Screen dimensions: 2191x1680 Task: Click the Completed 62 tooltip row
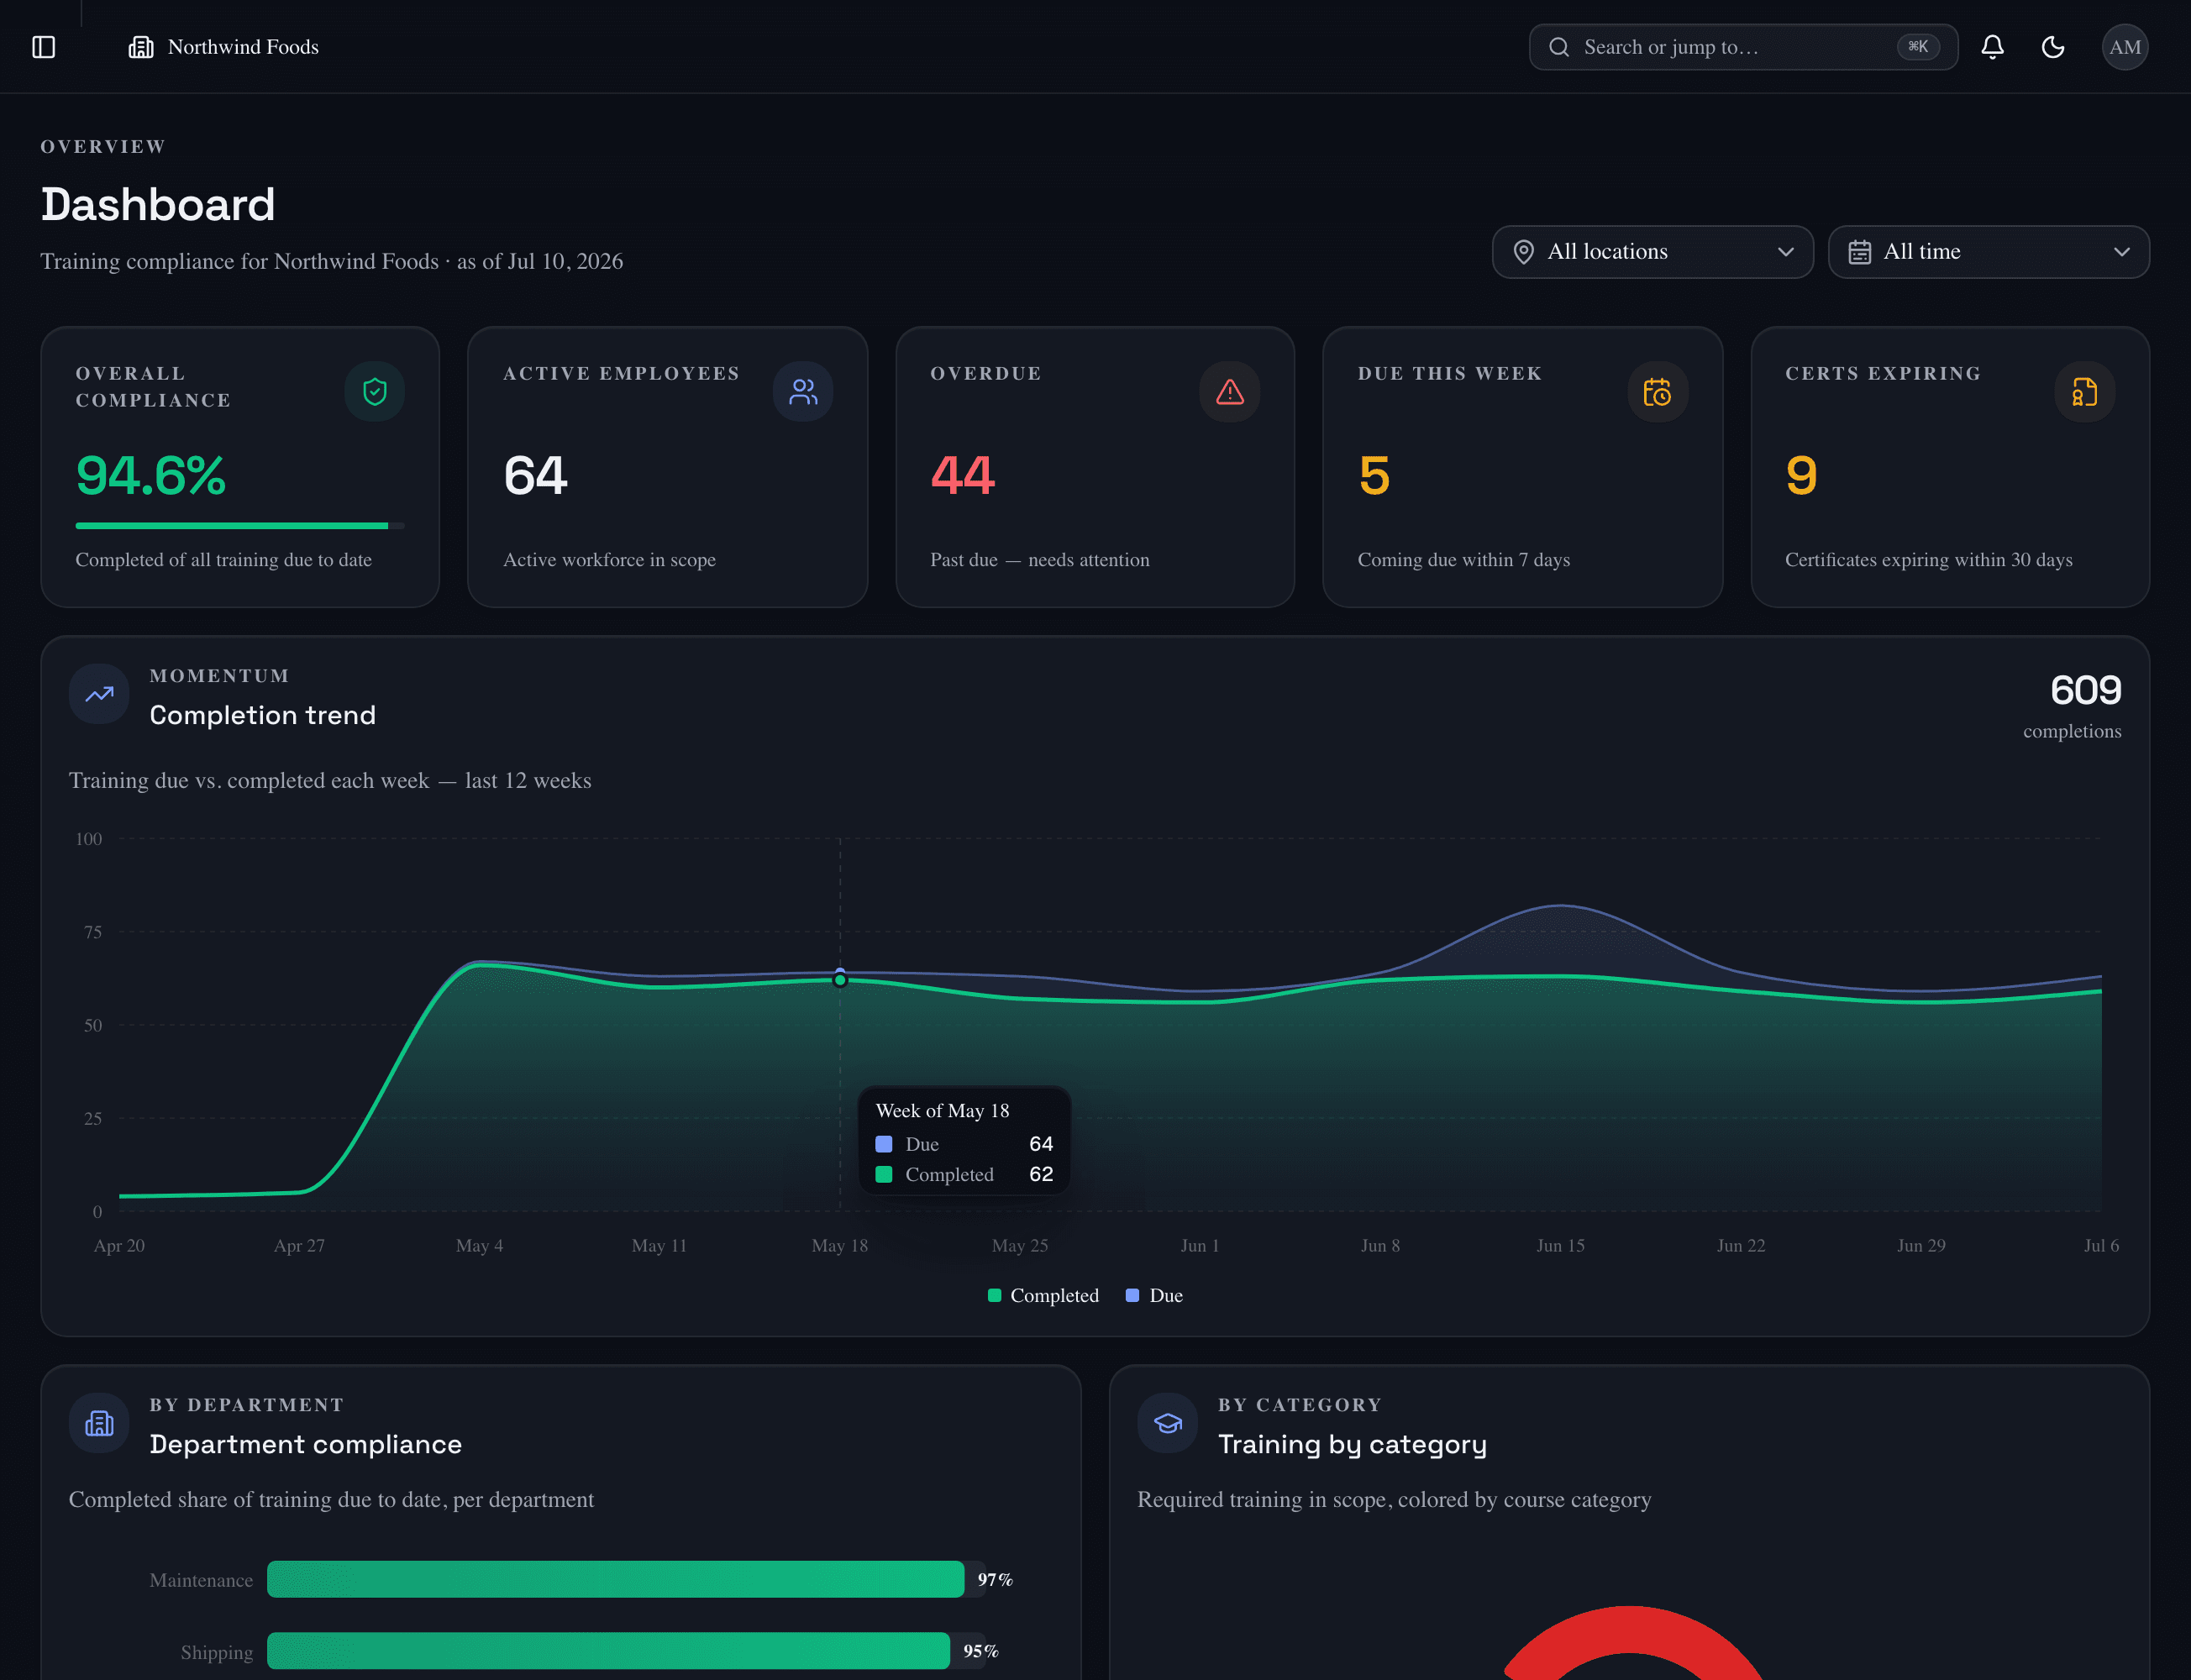[964, 1174]
